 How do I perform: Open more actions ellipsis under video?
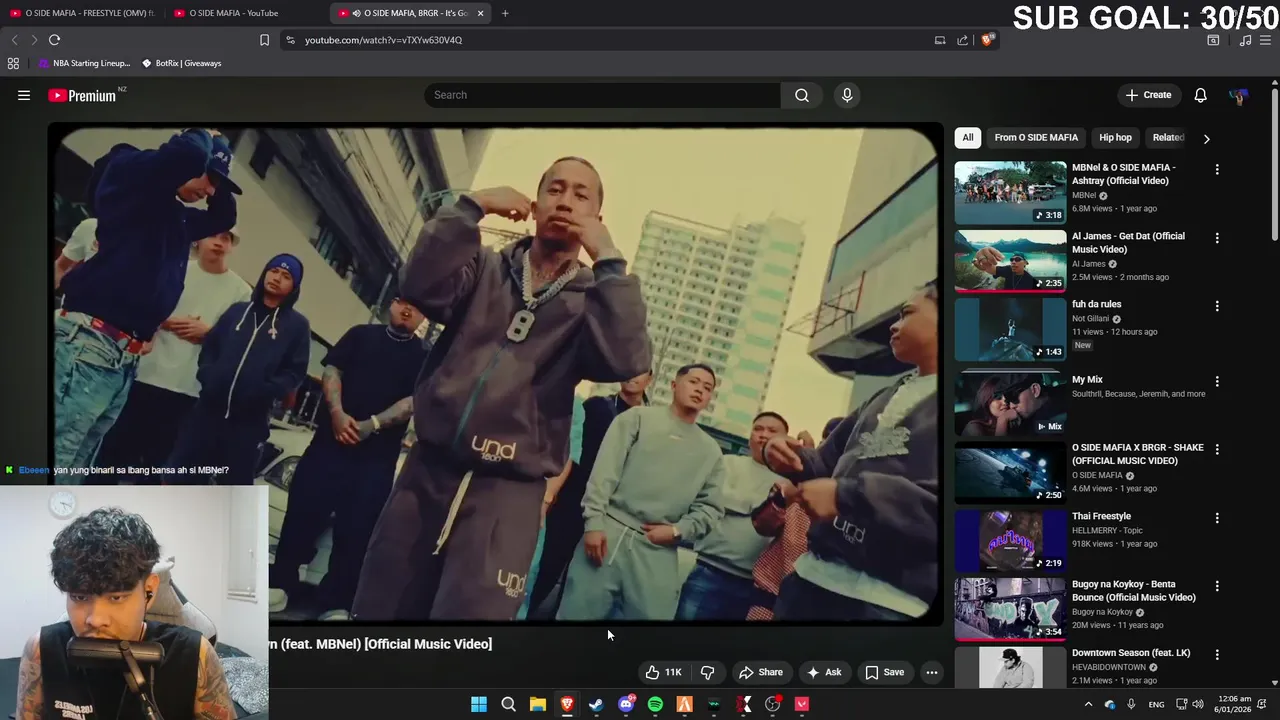(x=932, y=672)
